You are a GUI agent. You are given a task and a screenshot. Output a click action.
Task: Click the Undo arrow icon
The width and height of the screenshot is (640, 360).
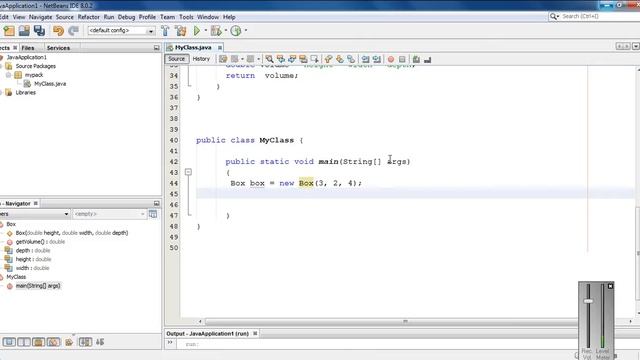coord(58,31)
